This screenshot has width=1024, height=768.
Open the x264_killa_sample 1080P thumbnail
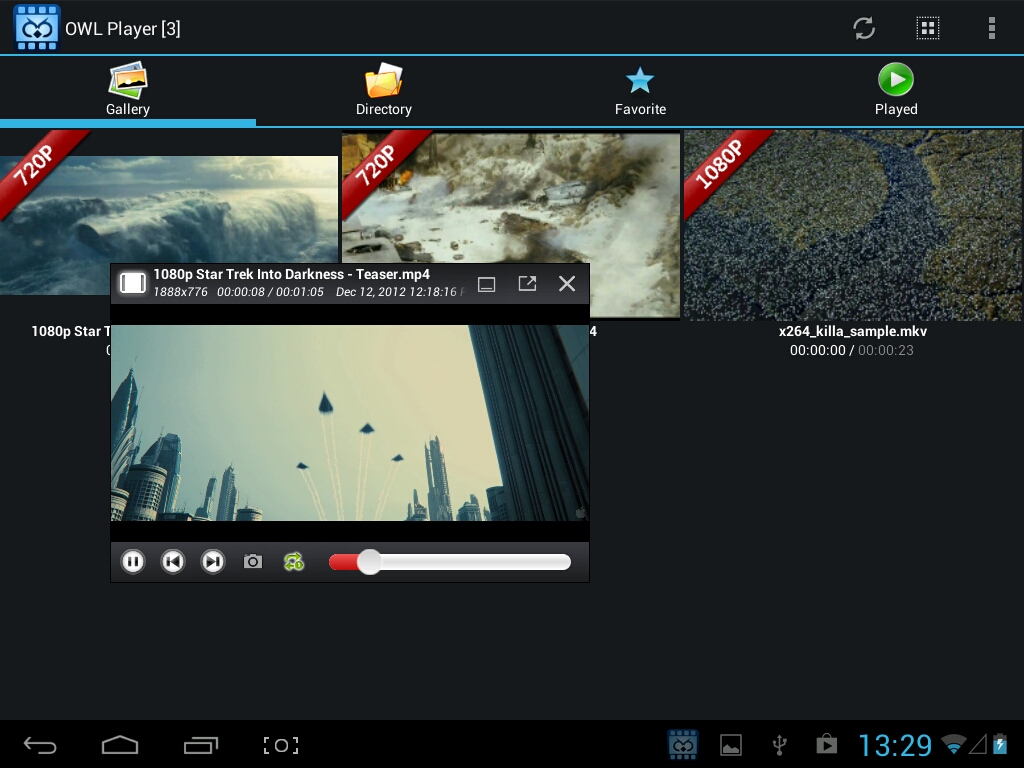[854, 225]
